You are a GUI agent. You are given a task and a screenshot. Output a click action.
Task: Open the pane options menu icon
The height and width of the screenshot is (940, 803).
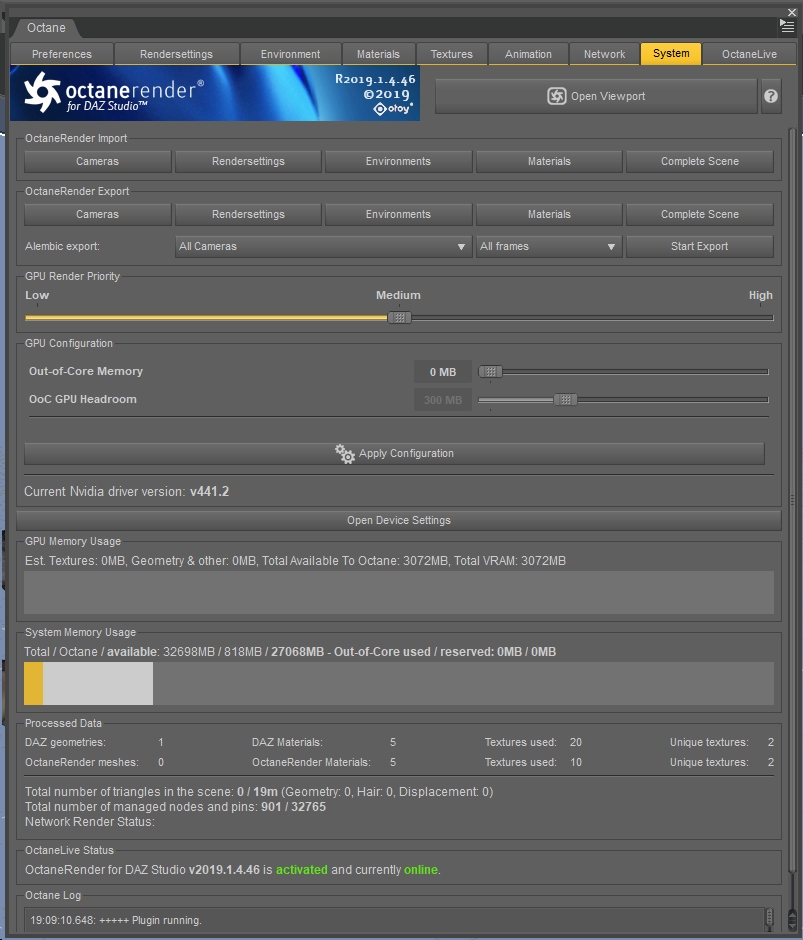(x=786, y=26)
